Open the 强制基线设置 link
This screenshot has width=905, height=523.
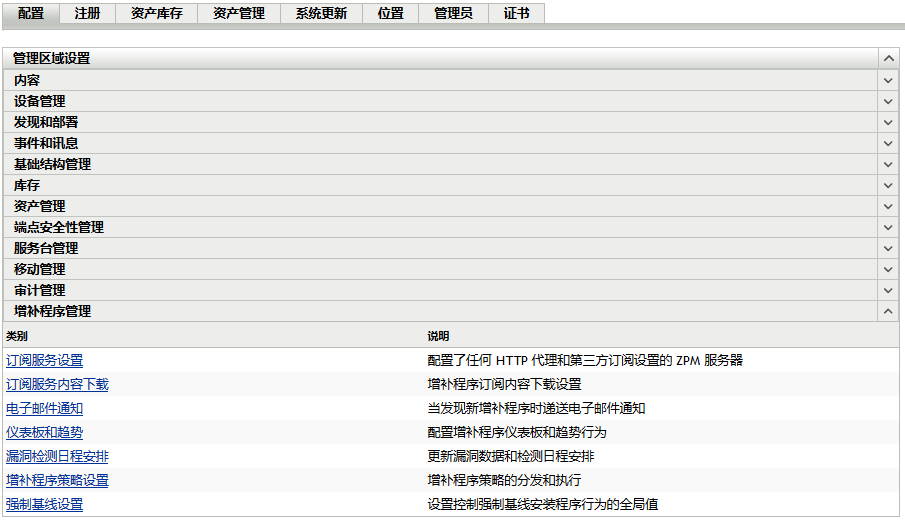point(44,505)
